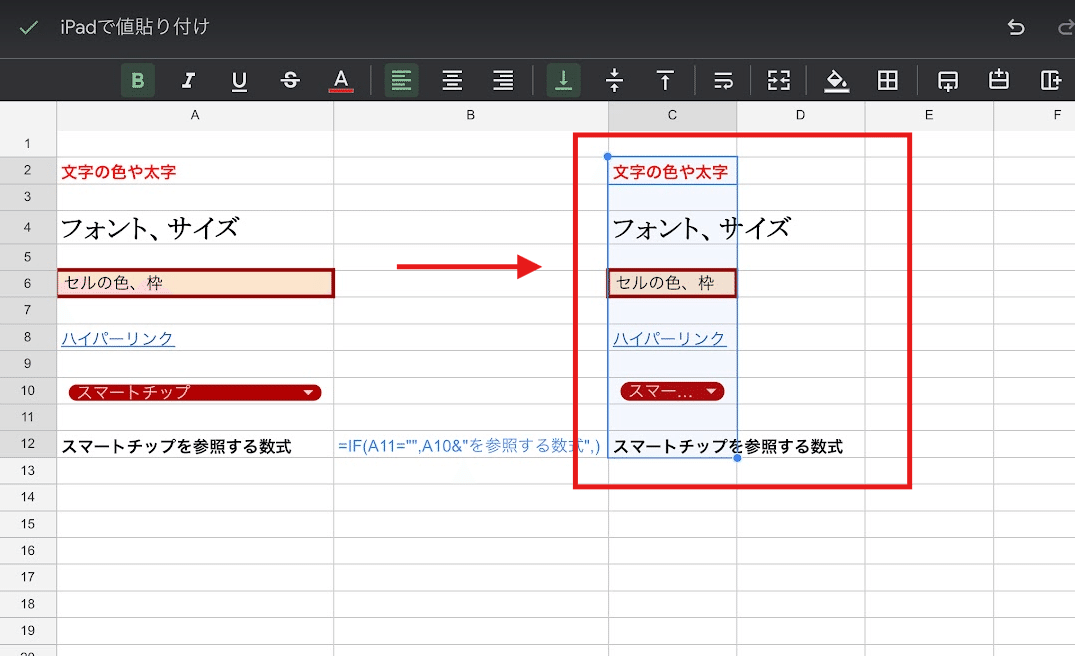1075x656 pixels.
Task: Select cell C4 フォント、サイズ
Action: [673, 228]
